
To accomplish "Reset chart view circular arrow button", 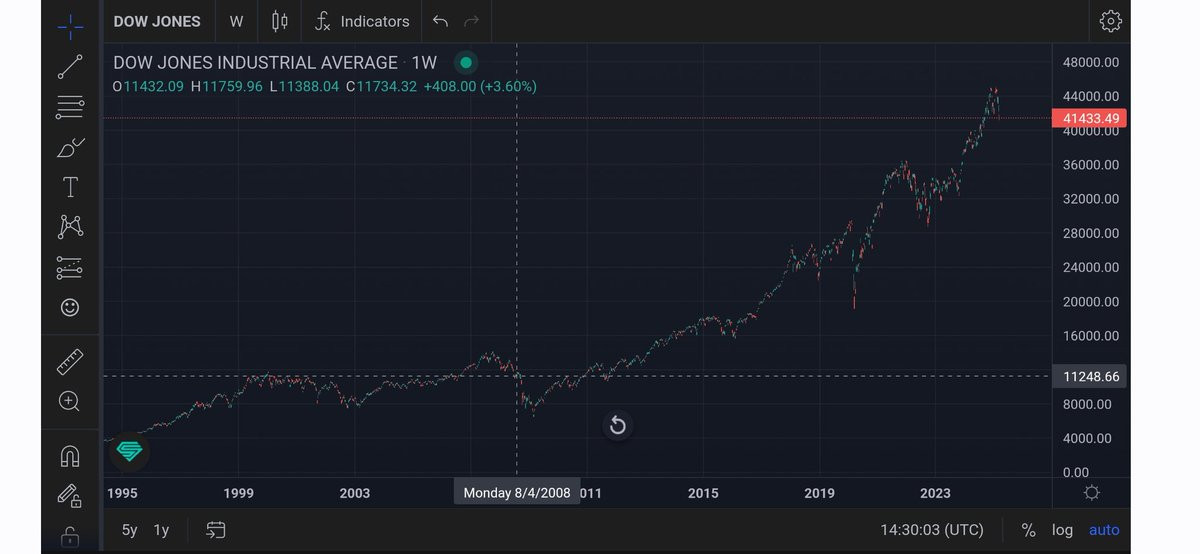I will click(x=618, y=426).
